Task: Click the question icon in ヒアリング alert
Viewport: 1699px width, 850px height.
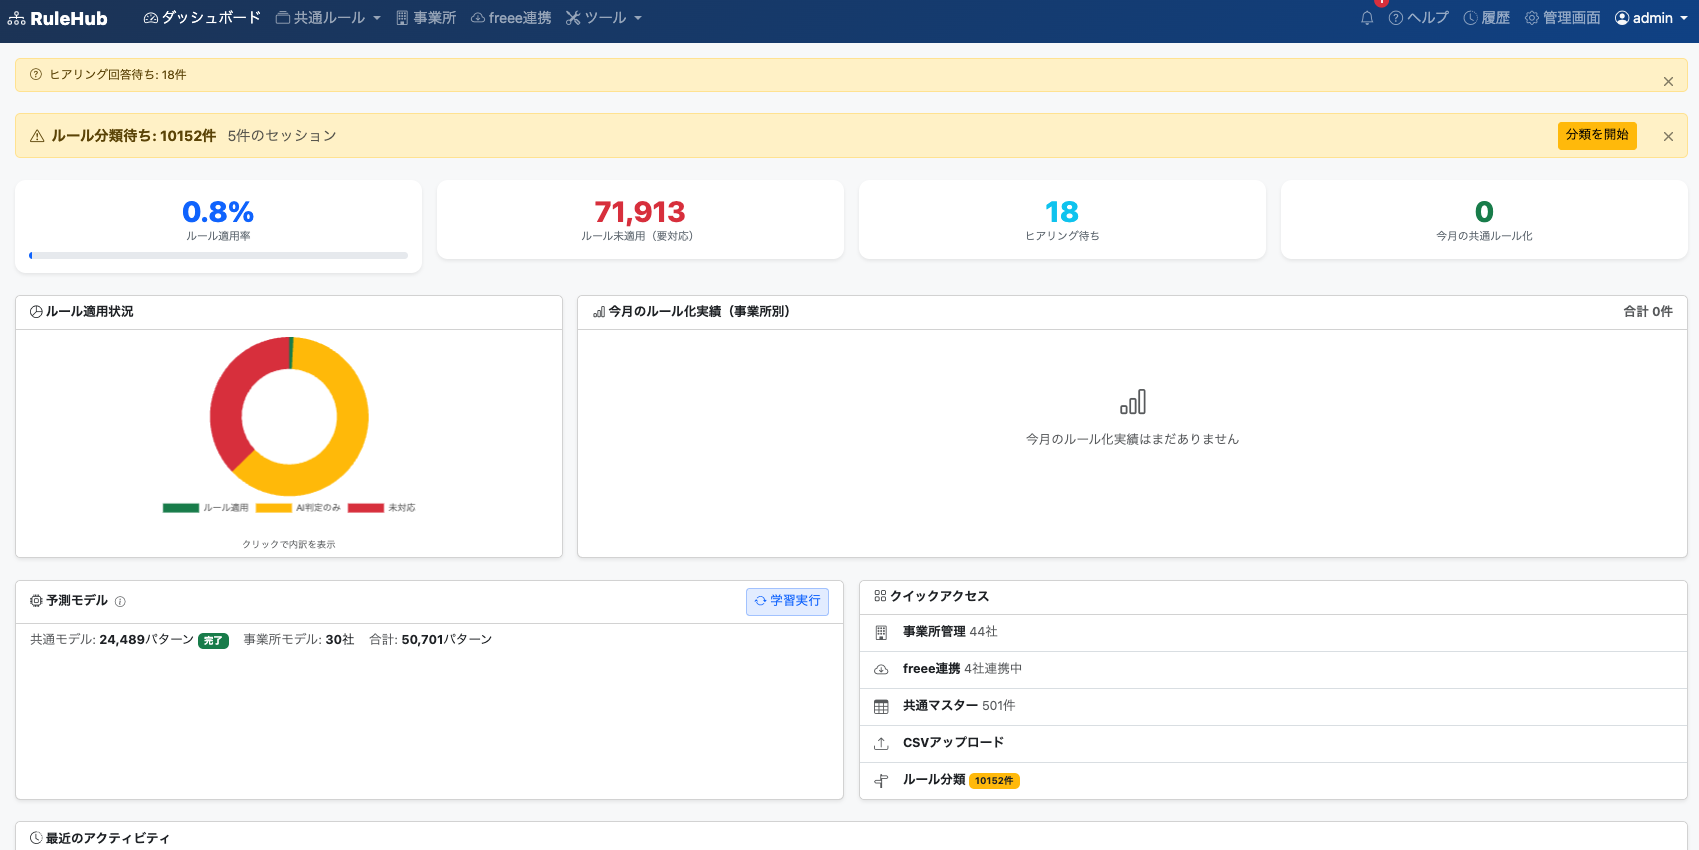Action: pyautogui.click(x=36, y=74)
